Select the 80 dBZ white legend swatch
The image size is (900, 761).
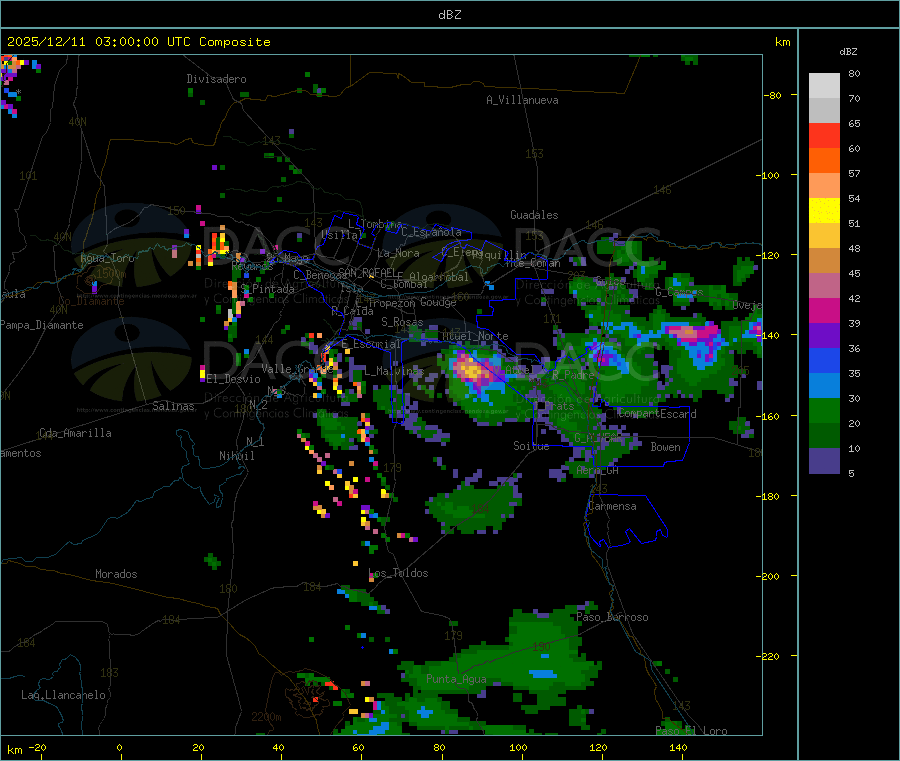(x=824, y=86)
